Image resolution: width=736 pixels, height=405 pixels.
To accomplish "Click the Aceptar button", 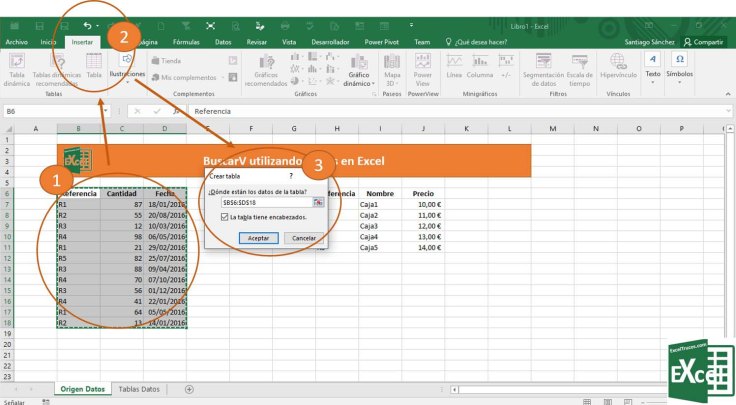I will click(x=258, y=238).
